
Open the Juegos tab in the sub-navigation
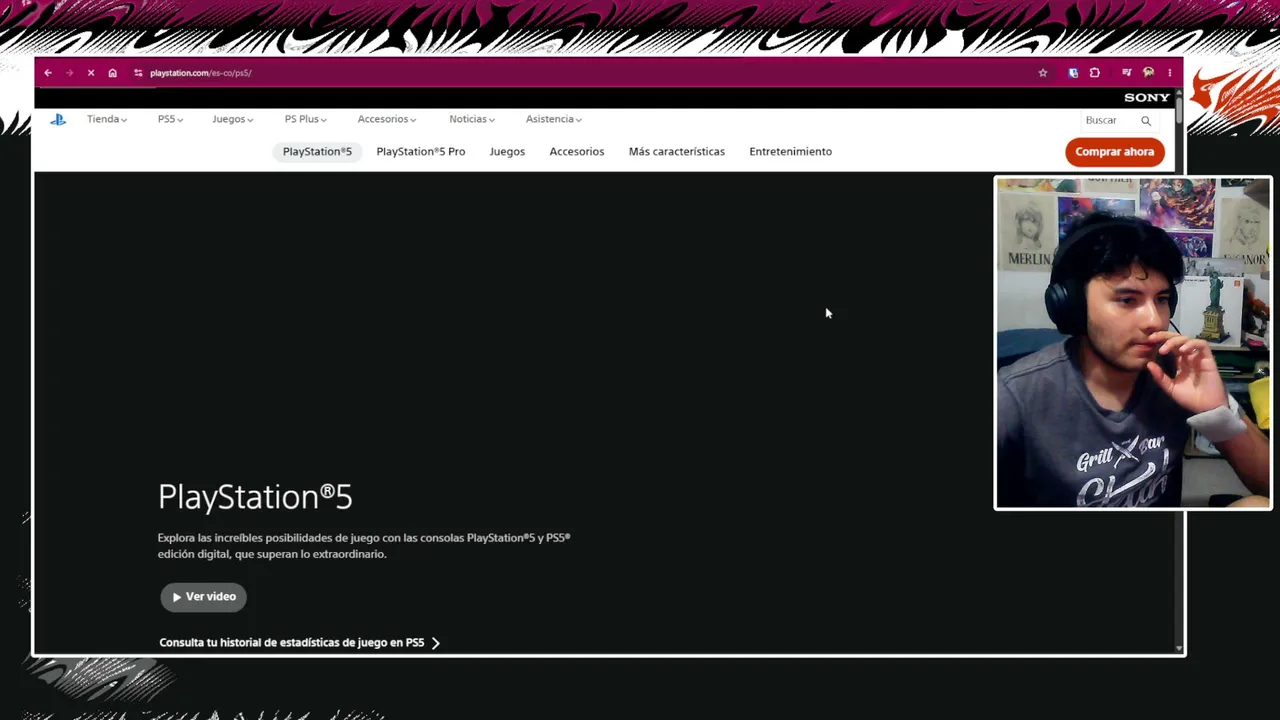(507, 152)
